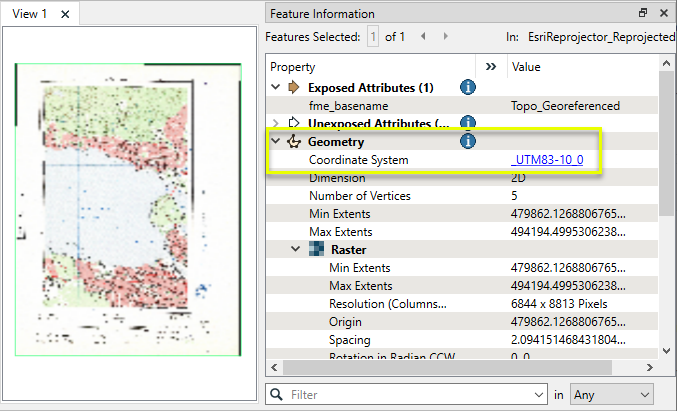Click the Unexposed Attributes info icon
Image resolution: width=677 pixels, height=411 pixels.
coord(467,123)
